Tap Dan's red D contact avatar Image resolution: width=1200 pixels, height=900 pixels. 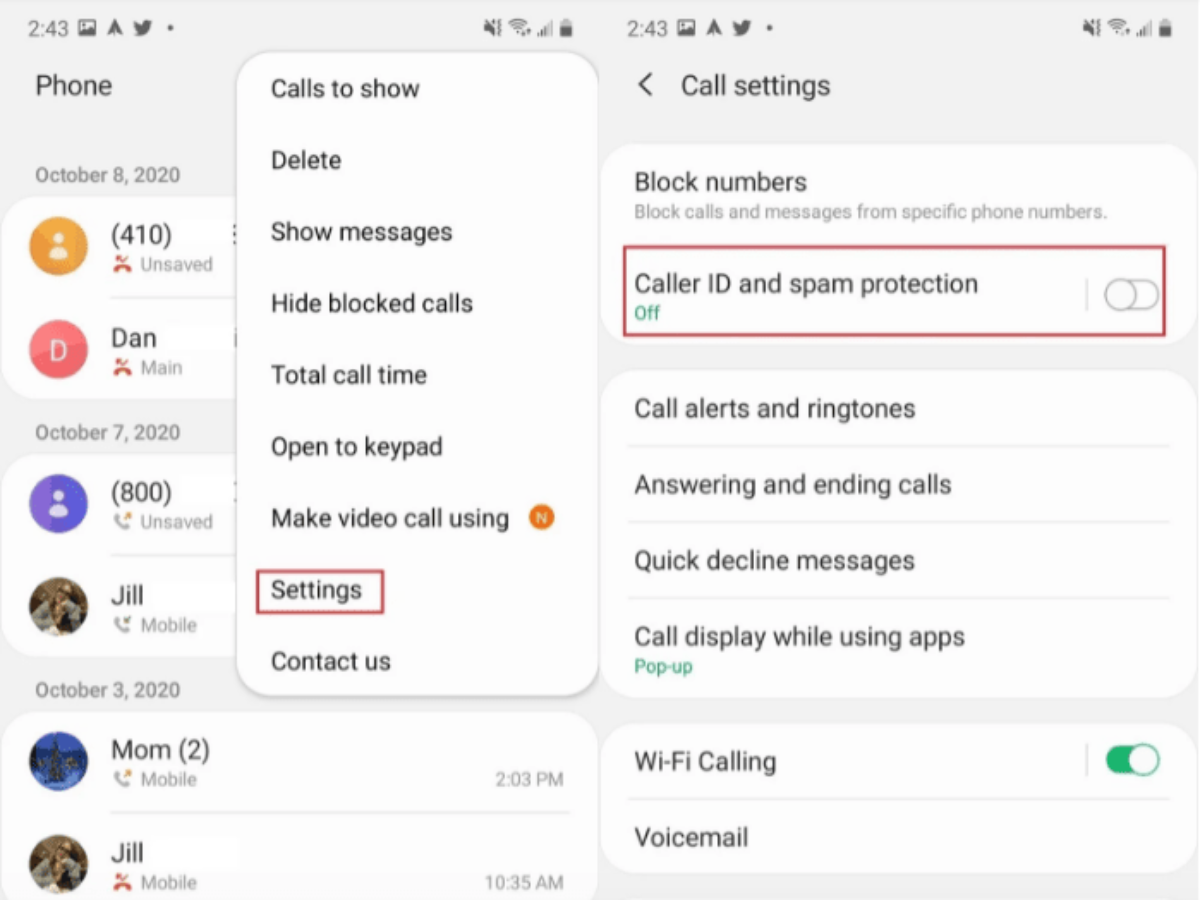click(x=58, y=349)
